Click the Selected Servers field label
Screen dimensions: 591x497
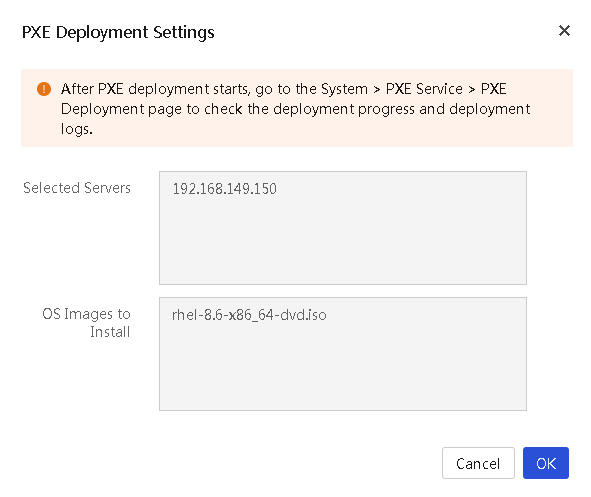77,188
